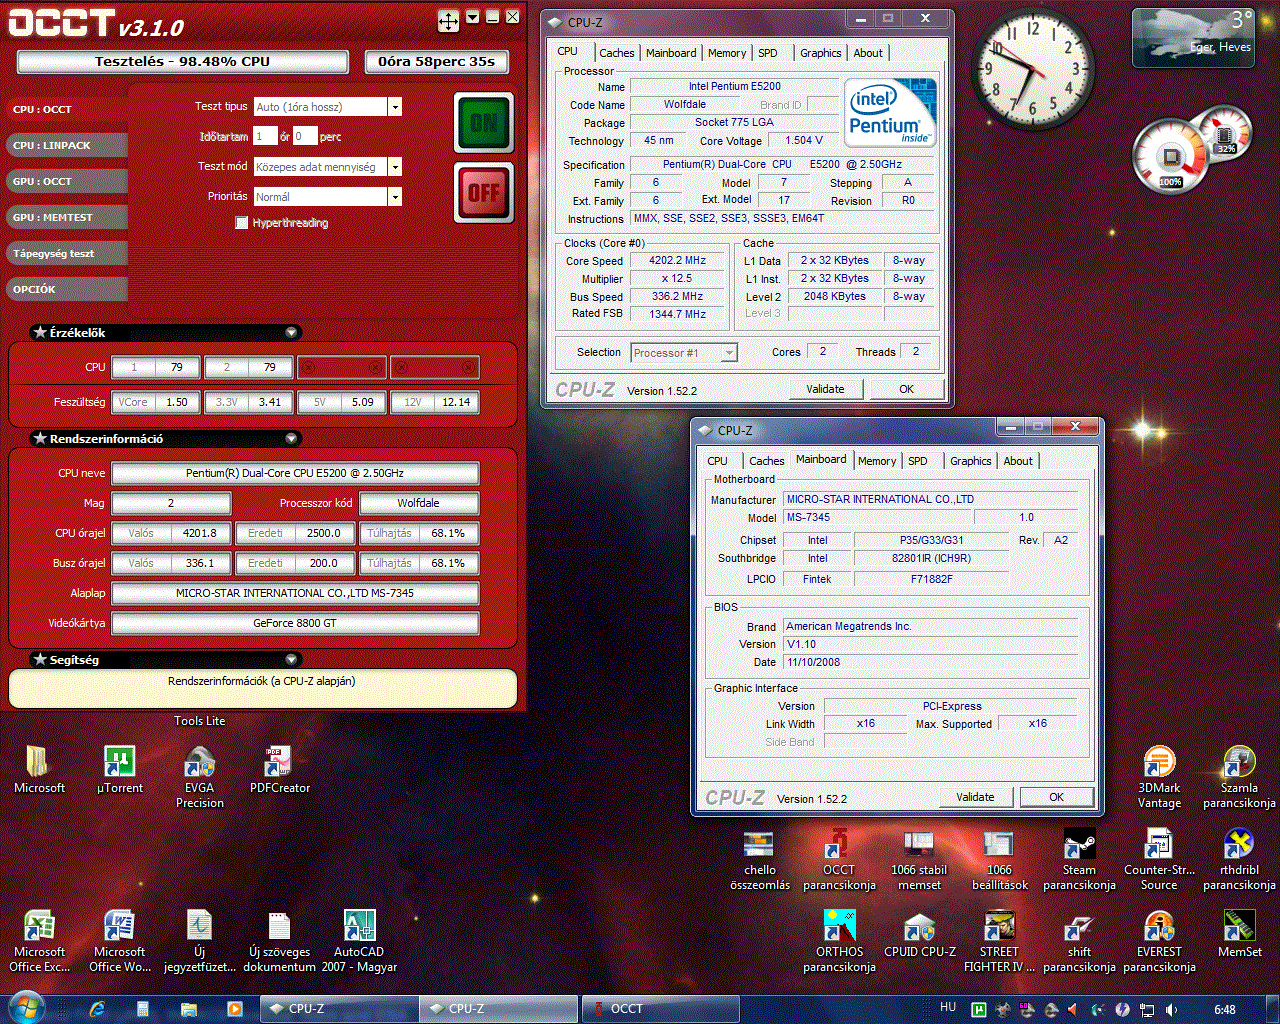The width and height of the screenshot is (1280, 1024).
Task: Enable the Hyperthreading checkbox
Action: (x=241, y=223)
